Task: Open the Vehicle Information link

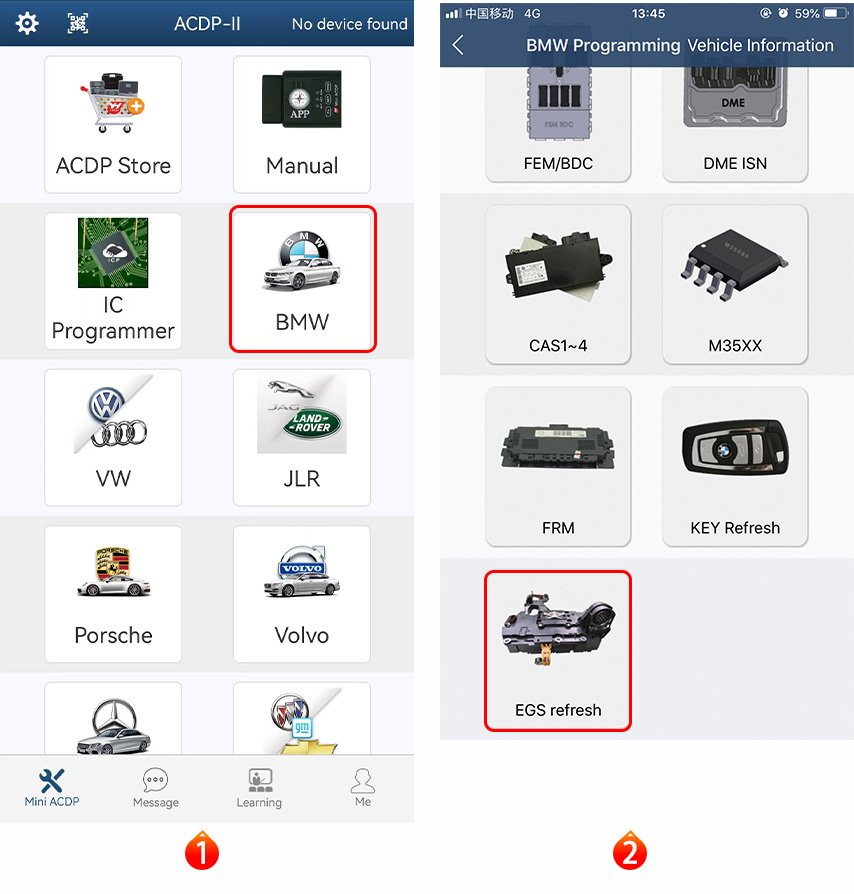Action: click(x=761, y=45)
